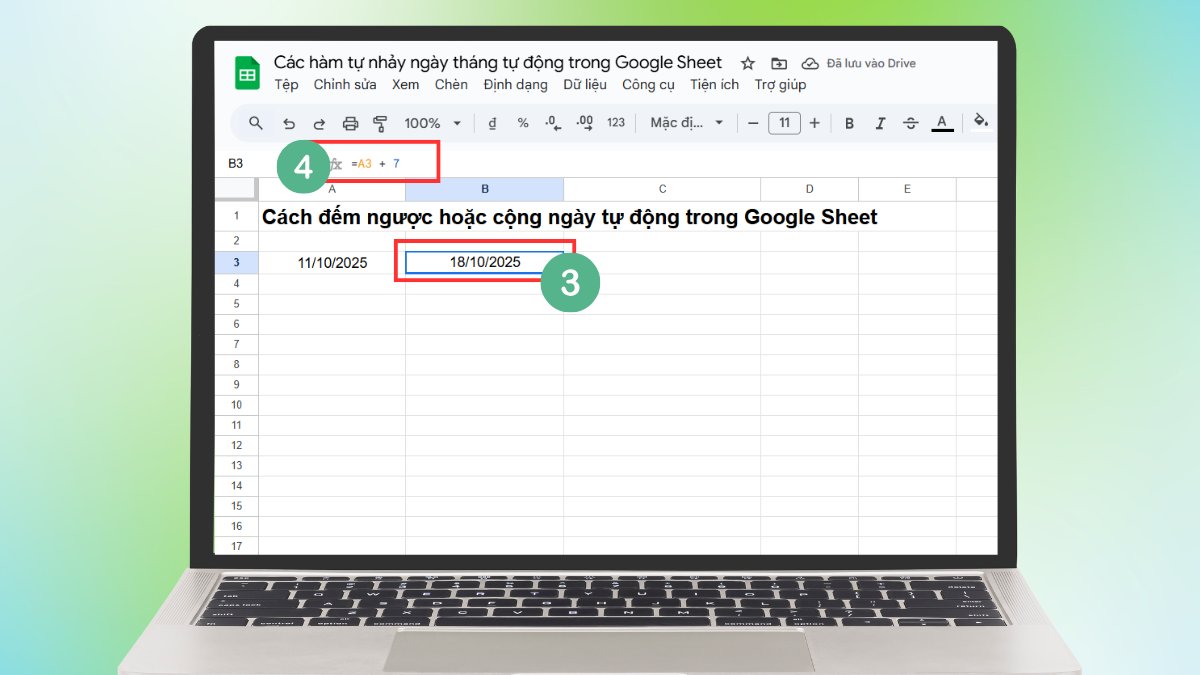Open the zoom level dropdown
This screenshot has width=1200, height=675.
point(430,122)
